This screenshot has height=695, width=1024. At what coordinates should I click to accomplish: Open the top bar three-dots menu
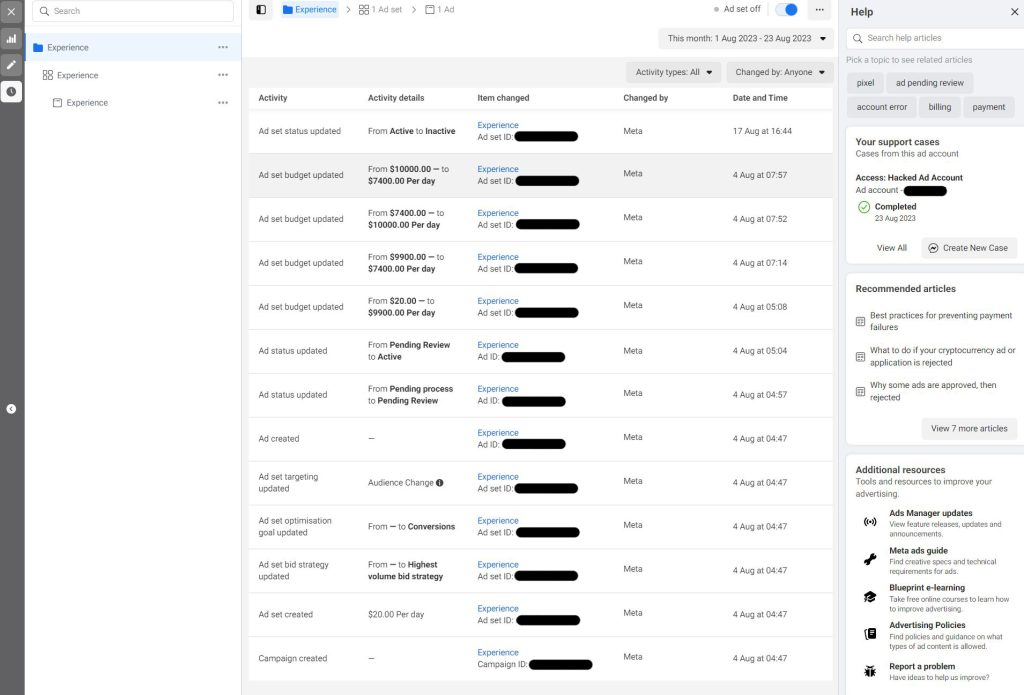(x=820, y=10)
